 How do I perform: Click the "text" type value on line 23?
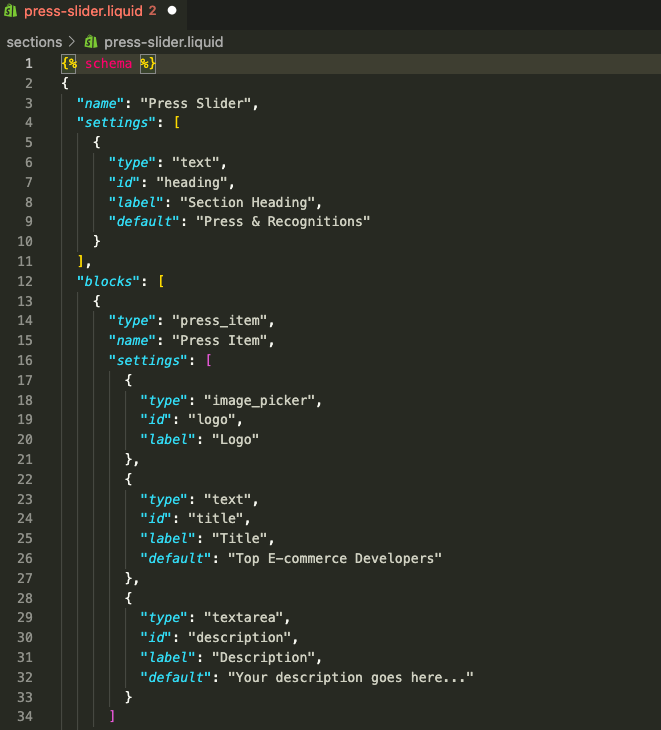228,499
